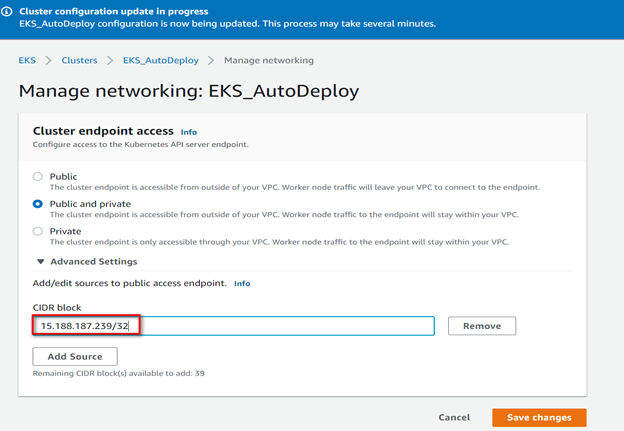Select the Public and private radio option
This screenshot has height=431, width=624.
(x=38, y=203)
